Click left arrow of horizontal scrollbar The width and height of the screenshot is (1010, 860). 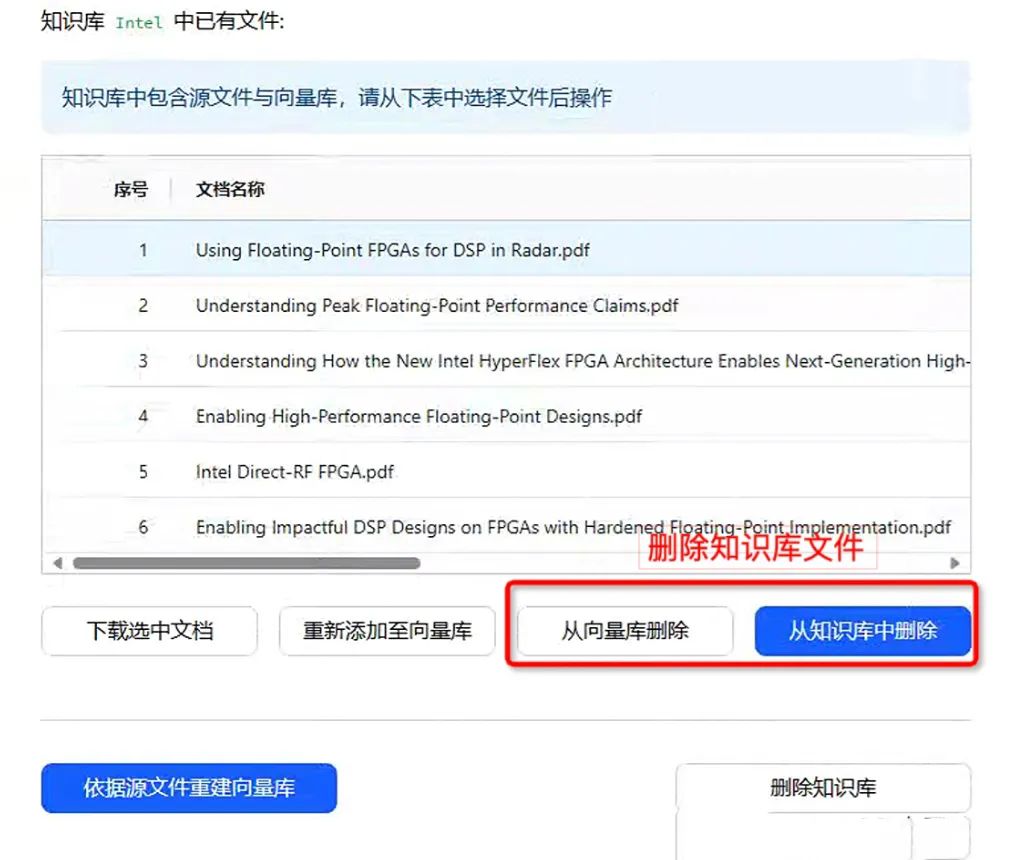pos(58,563)
